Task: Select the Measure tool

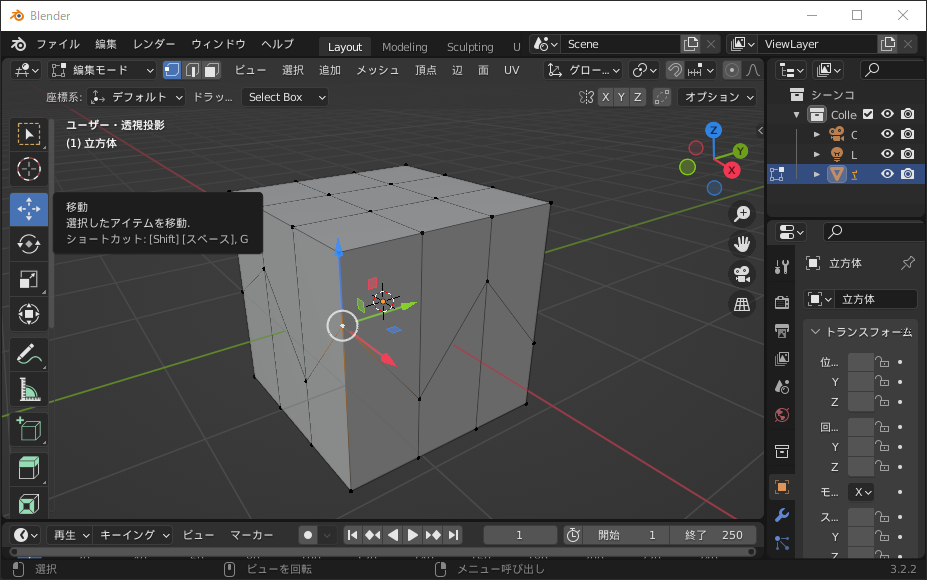Action: click(x=28, y=390)
